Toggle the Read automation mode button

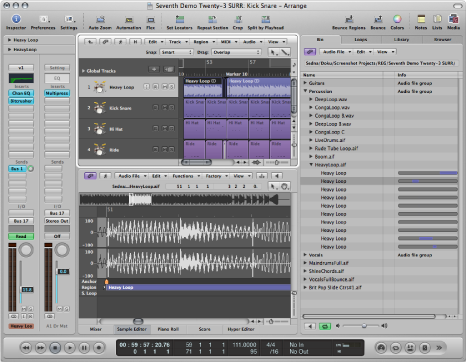[21, 236]
